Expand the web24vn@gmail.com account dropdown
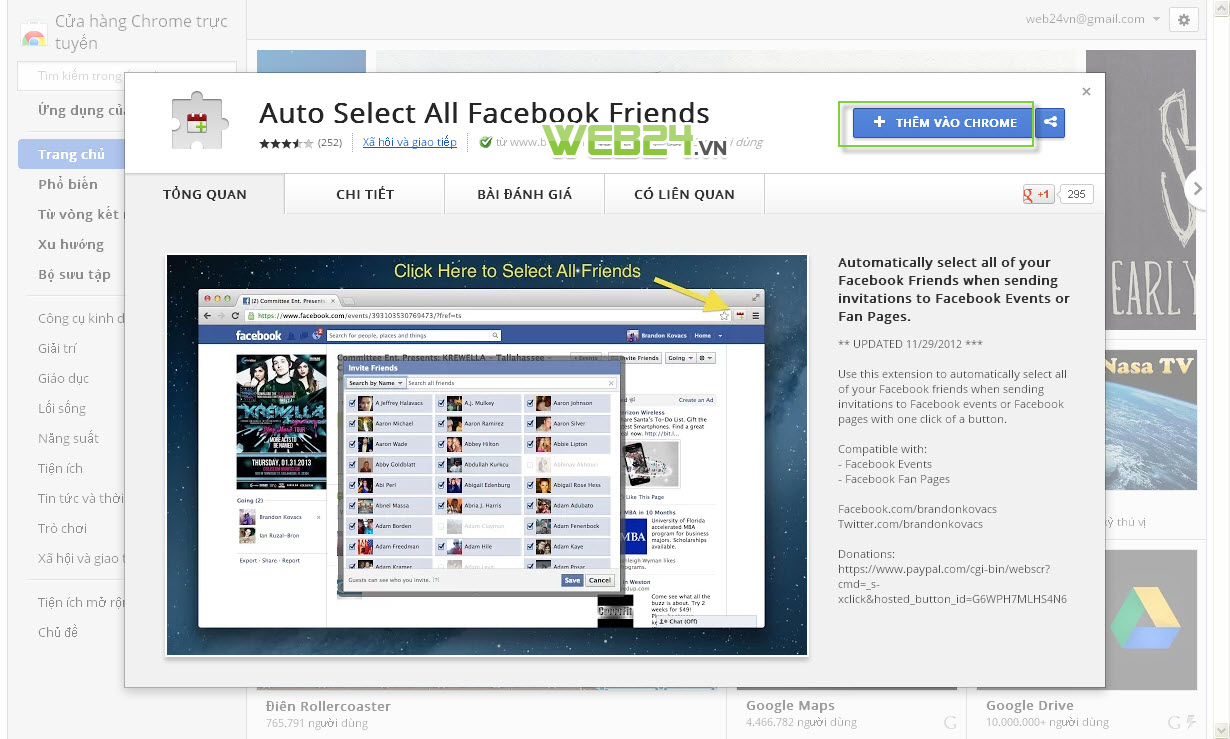Image resolution: width=1230 pixels, height=739 pixels. pos(1093,19)
